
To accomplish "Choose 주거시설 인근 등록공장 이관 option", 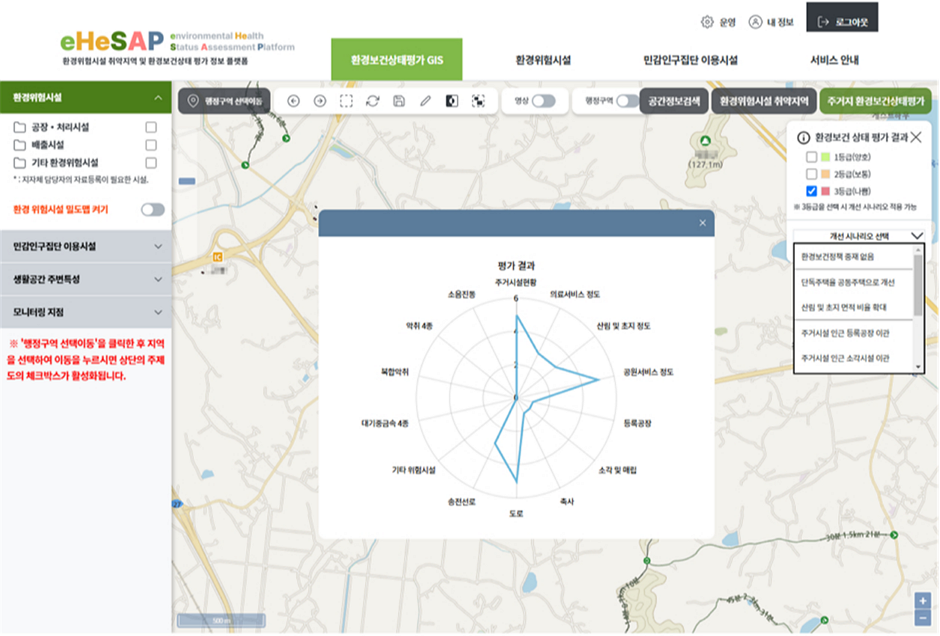I will pos(854,333).
